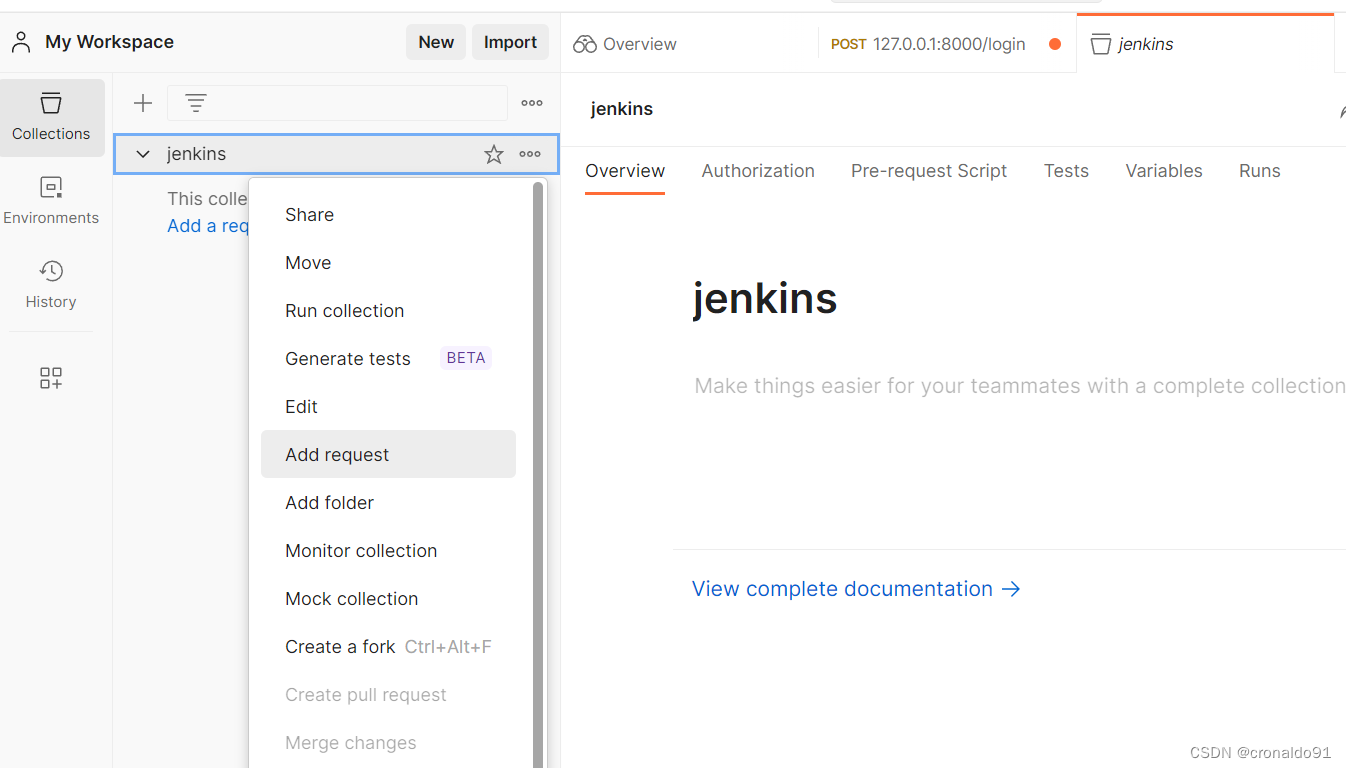Click the jenkins collection name heading

point(765,298)
